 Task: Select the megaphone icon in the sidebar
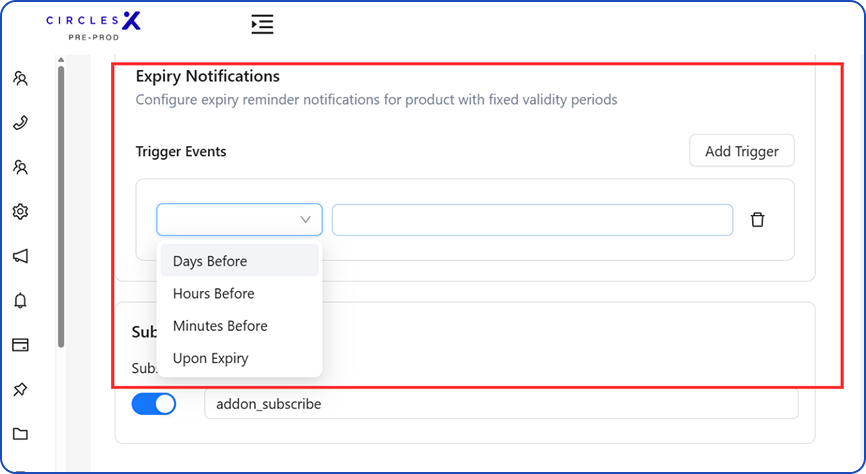tap(20, 256)
